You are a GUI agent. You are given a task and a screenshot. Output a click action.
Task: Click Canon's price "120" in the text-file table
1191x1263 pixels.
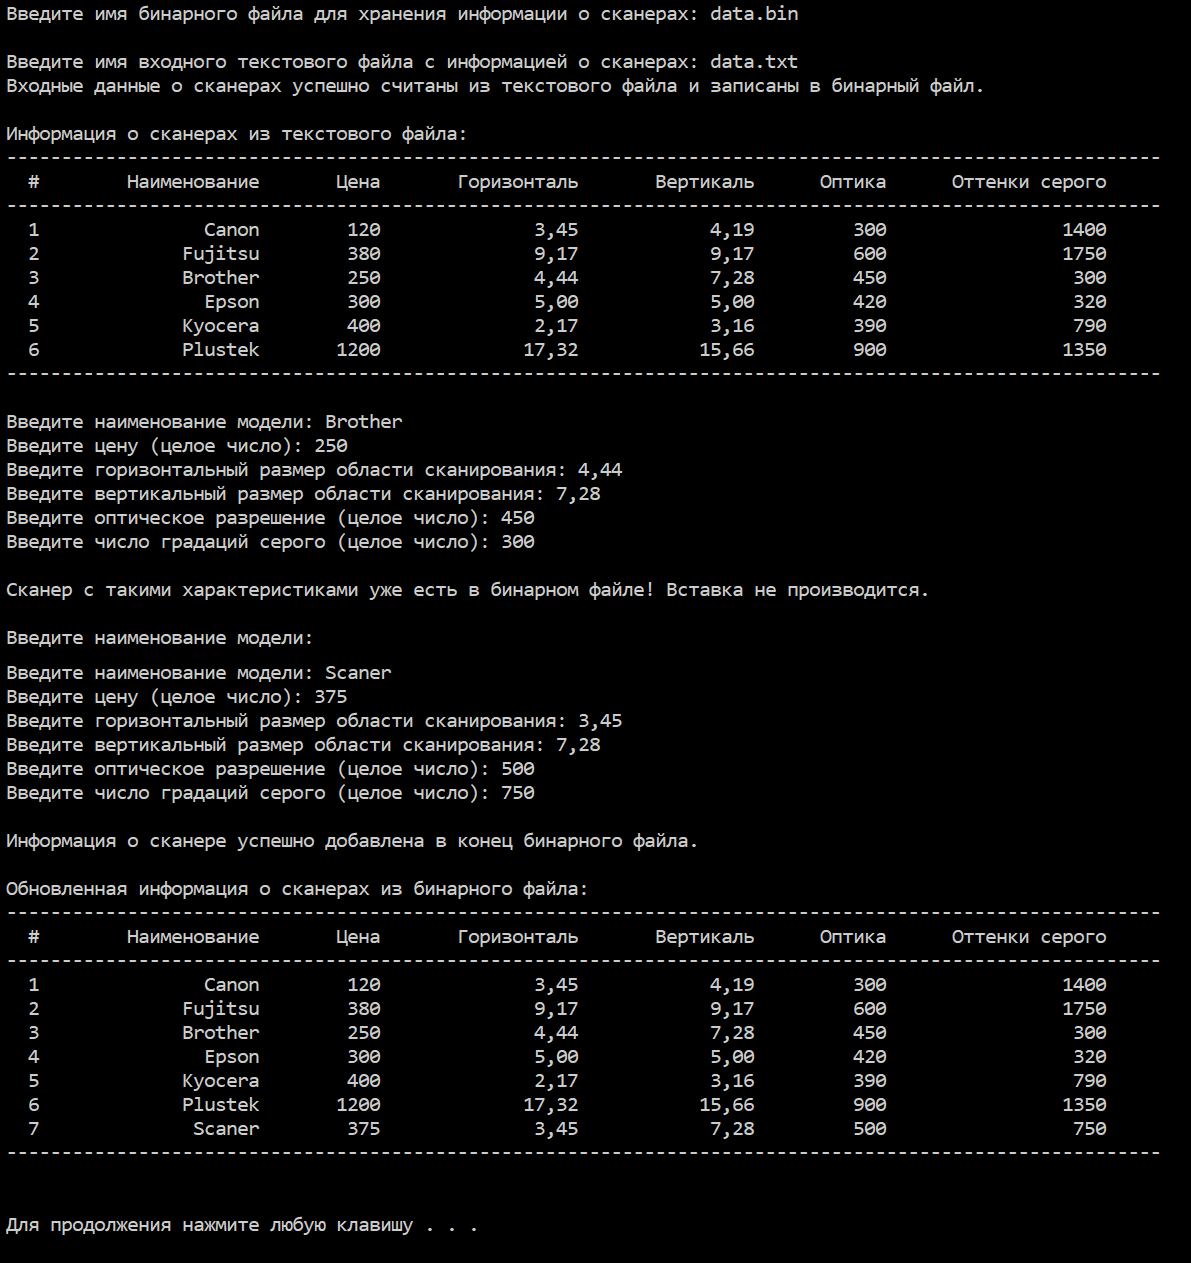(x=364, y=230)
